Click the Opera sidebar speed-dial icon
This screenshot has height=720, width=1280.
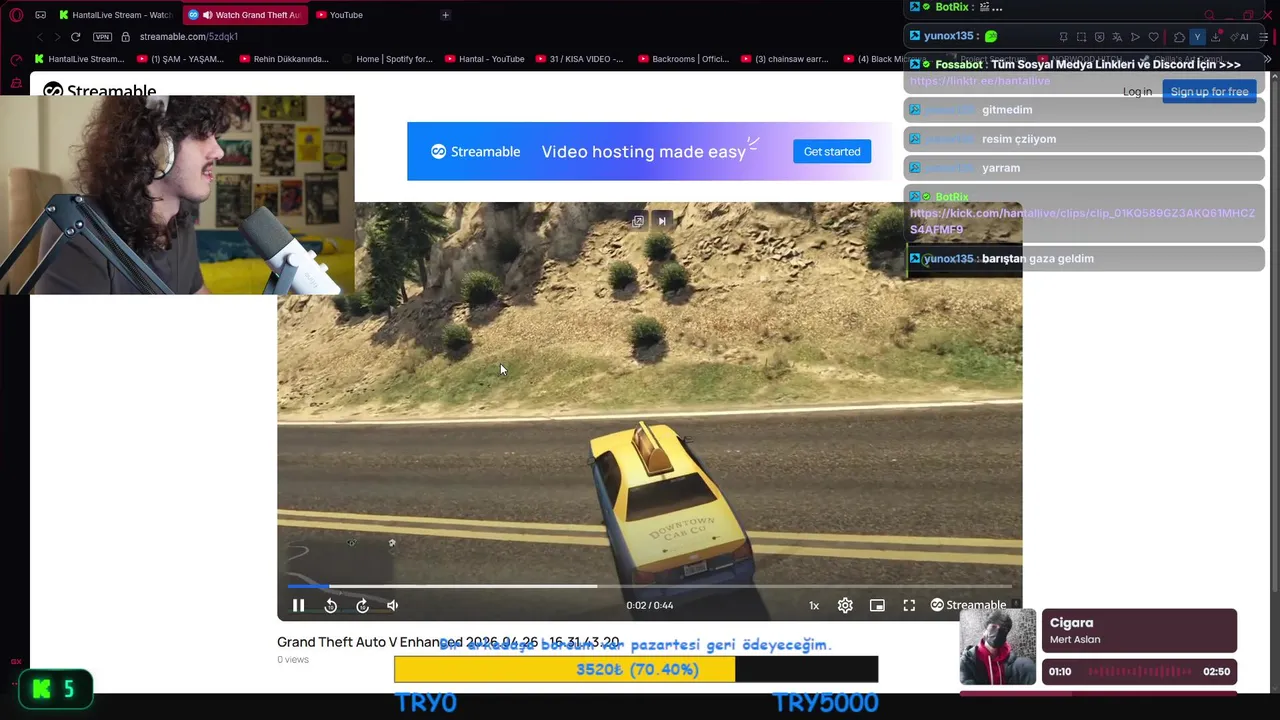tap(16, 59)
